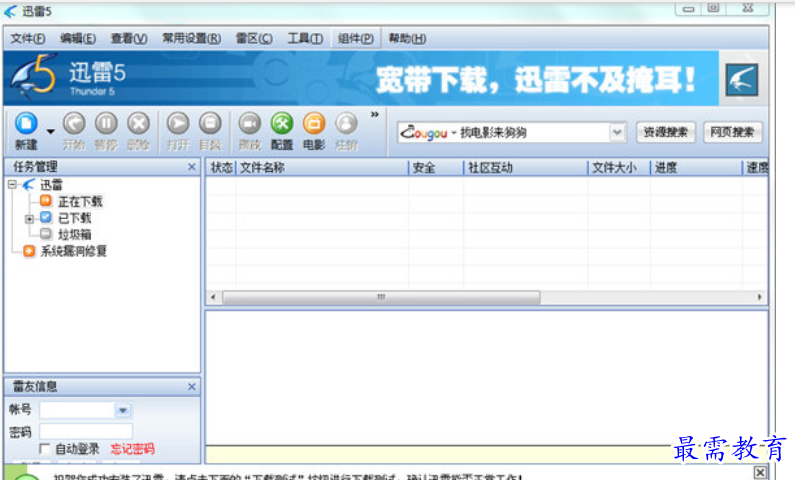Open the 雷区 menu

254,39
